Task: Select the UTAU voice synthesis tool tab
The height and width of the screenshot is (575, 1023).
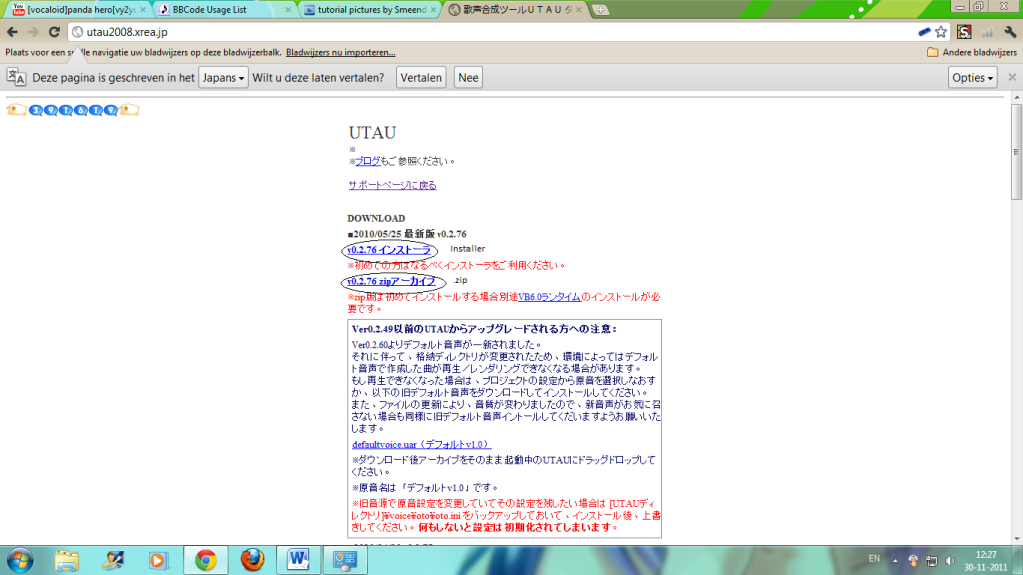Action: (x=515, y=10)
